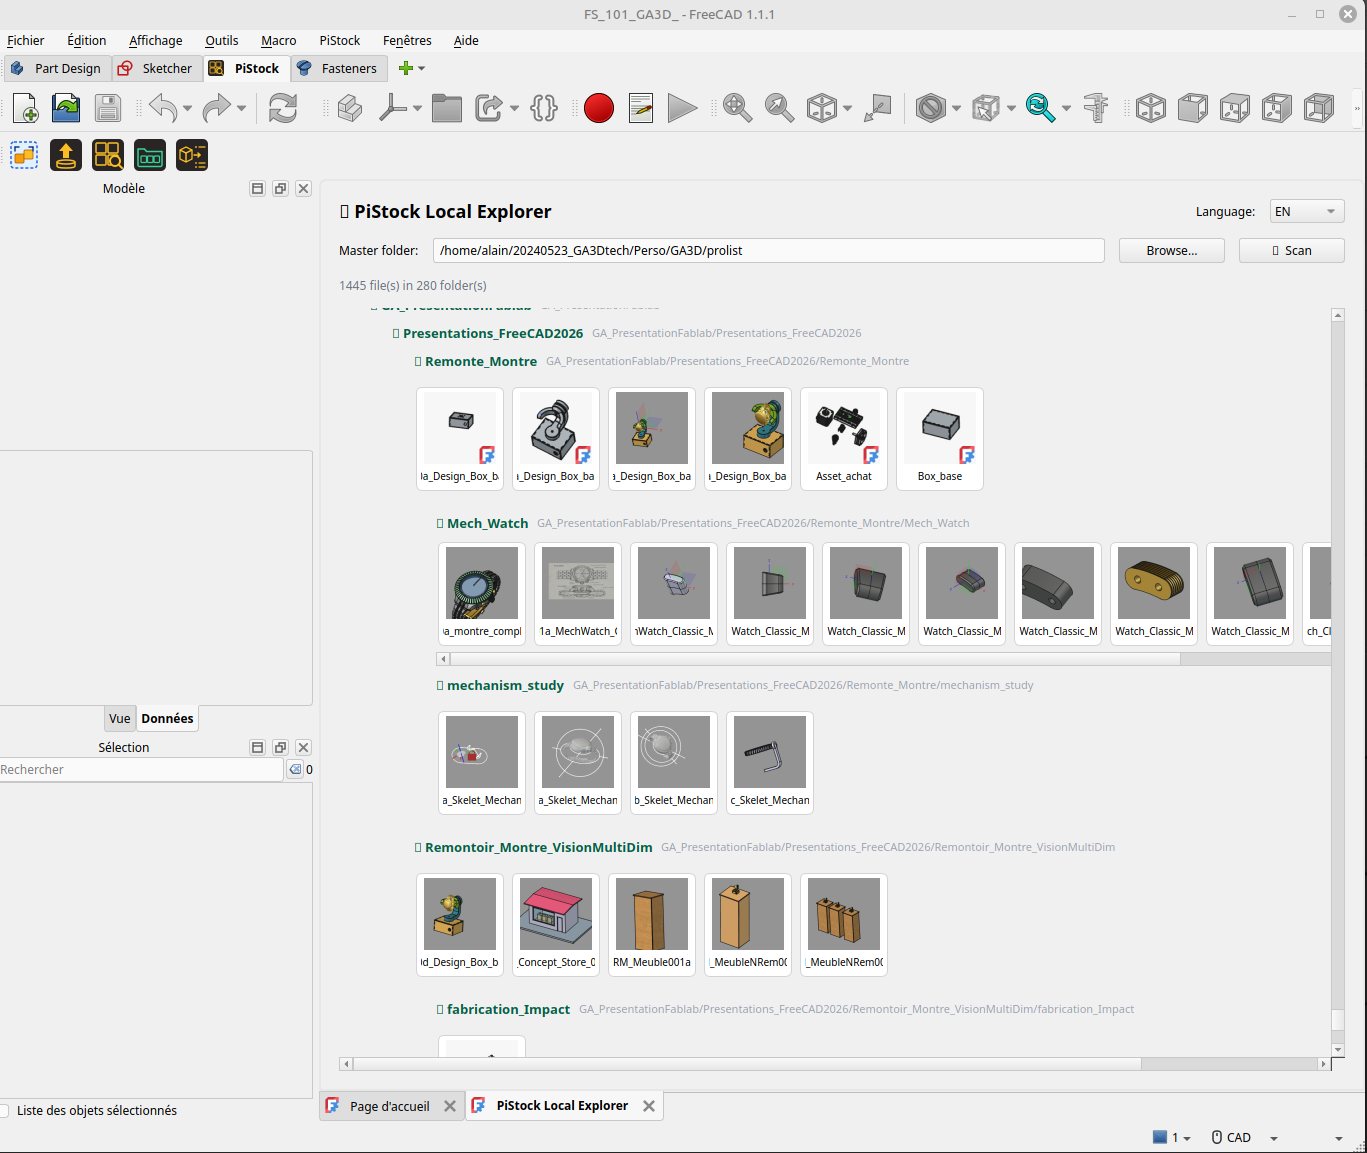
Task: Undo the last action
Action: click(x=163, y=108)
